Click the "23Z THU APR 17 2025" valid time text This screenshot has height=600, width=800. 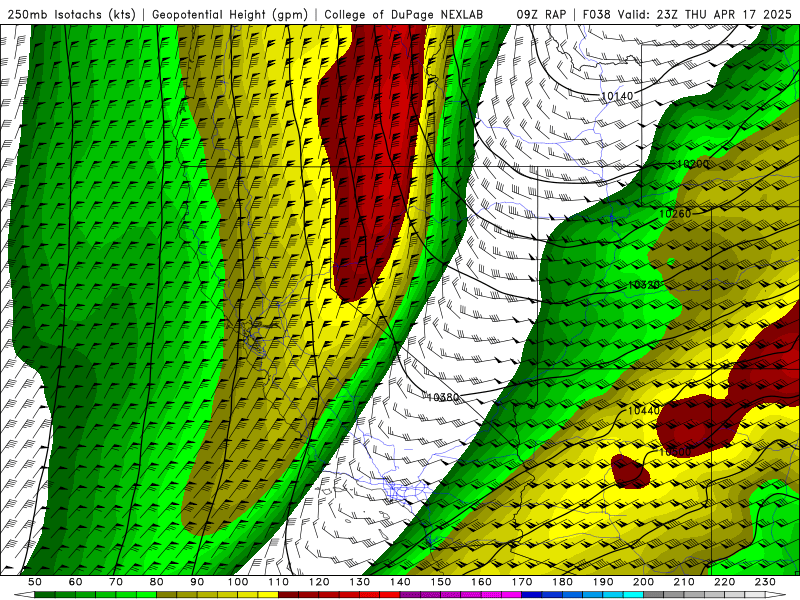point(724,15)
